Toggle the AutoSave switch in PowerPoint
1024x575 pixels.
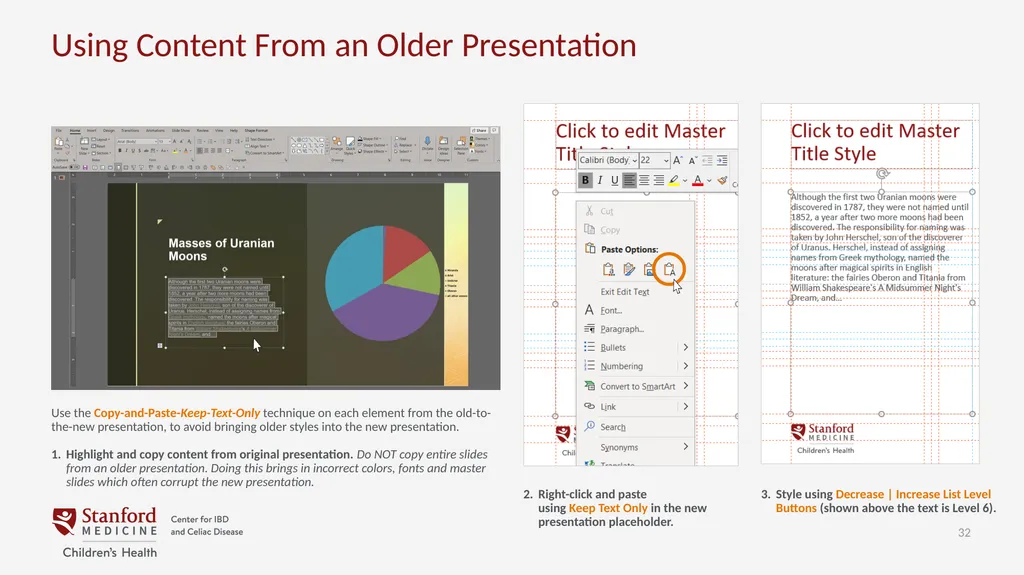click(73, 167)
